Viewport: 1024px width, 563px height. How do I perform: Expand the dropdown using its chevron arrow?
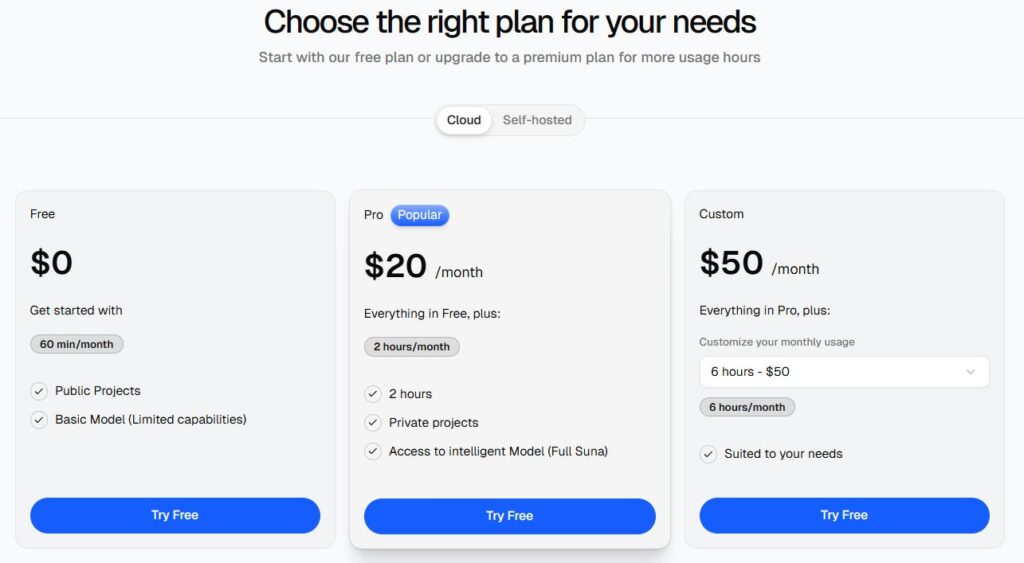point(970,372)
